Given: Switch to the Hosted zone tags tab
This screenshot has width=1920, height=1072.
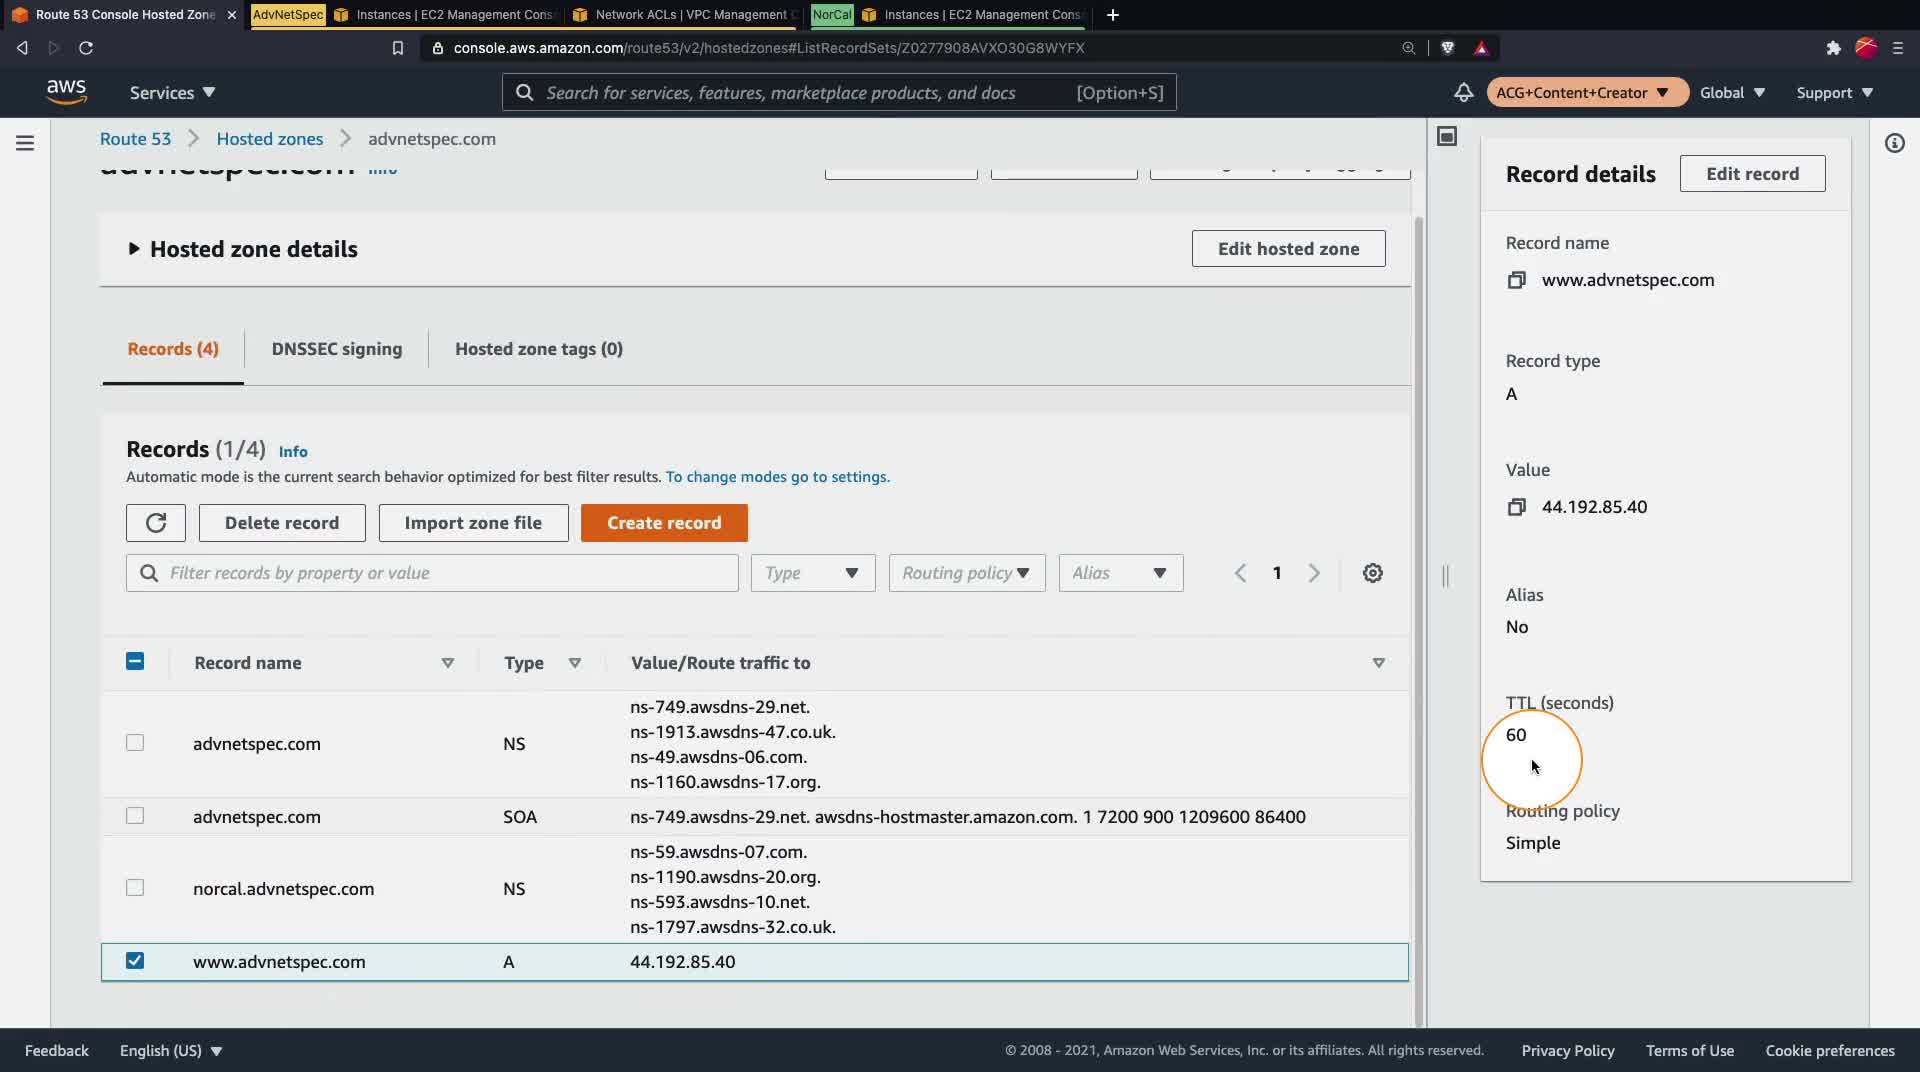Looking at the screenshot, I should tap(538, 349).
